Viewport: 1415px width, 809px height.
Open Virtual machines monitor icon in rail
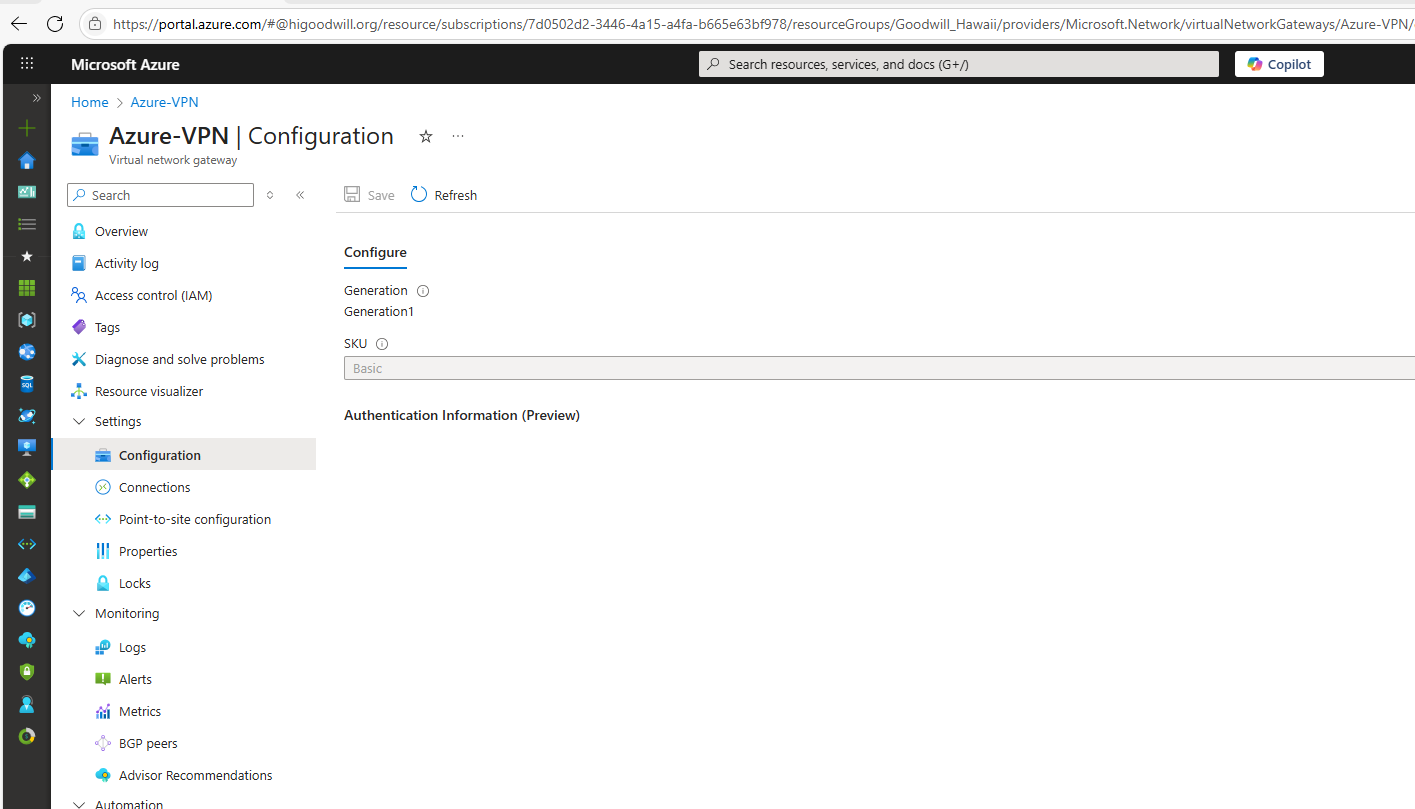27,447
